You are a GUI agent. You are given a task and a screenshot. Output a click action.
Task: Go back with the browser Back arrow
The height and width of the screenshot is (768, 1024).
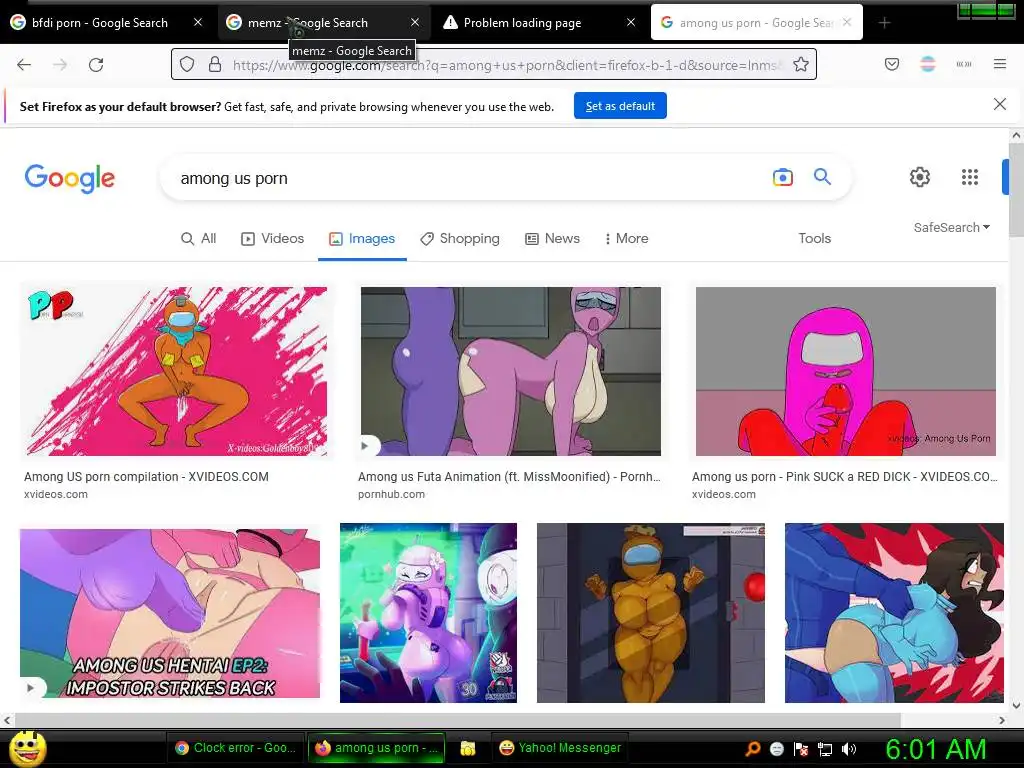click(x=24, y=65)
